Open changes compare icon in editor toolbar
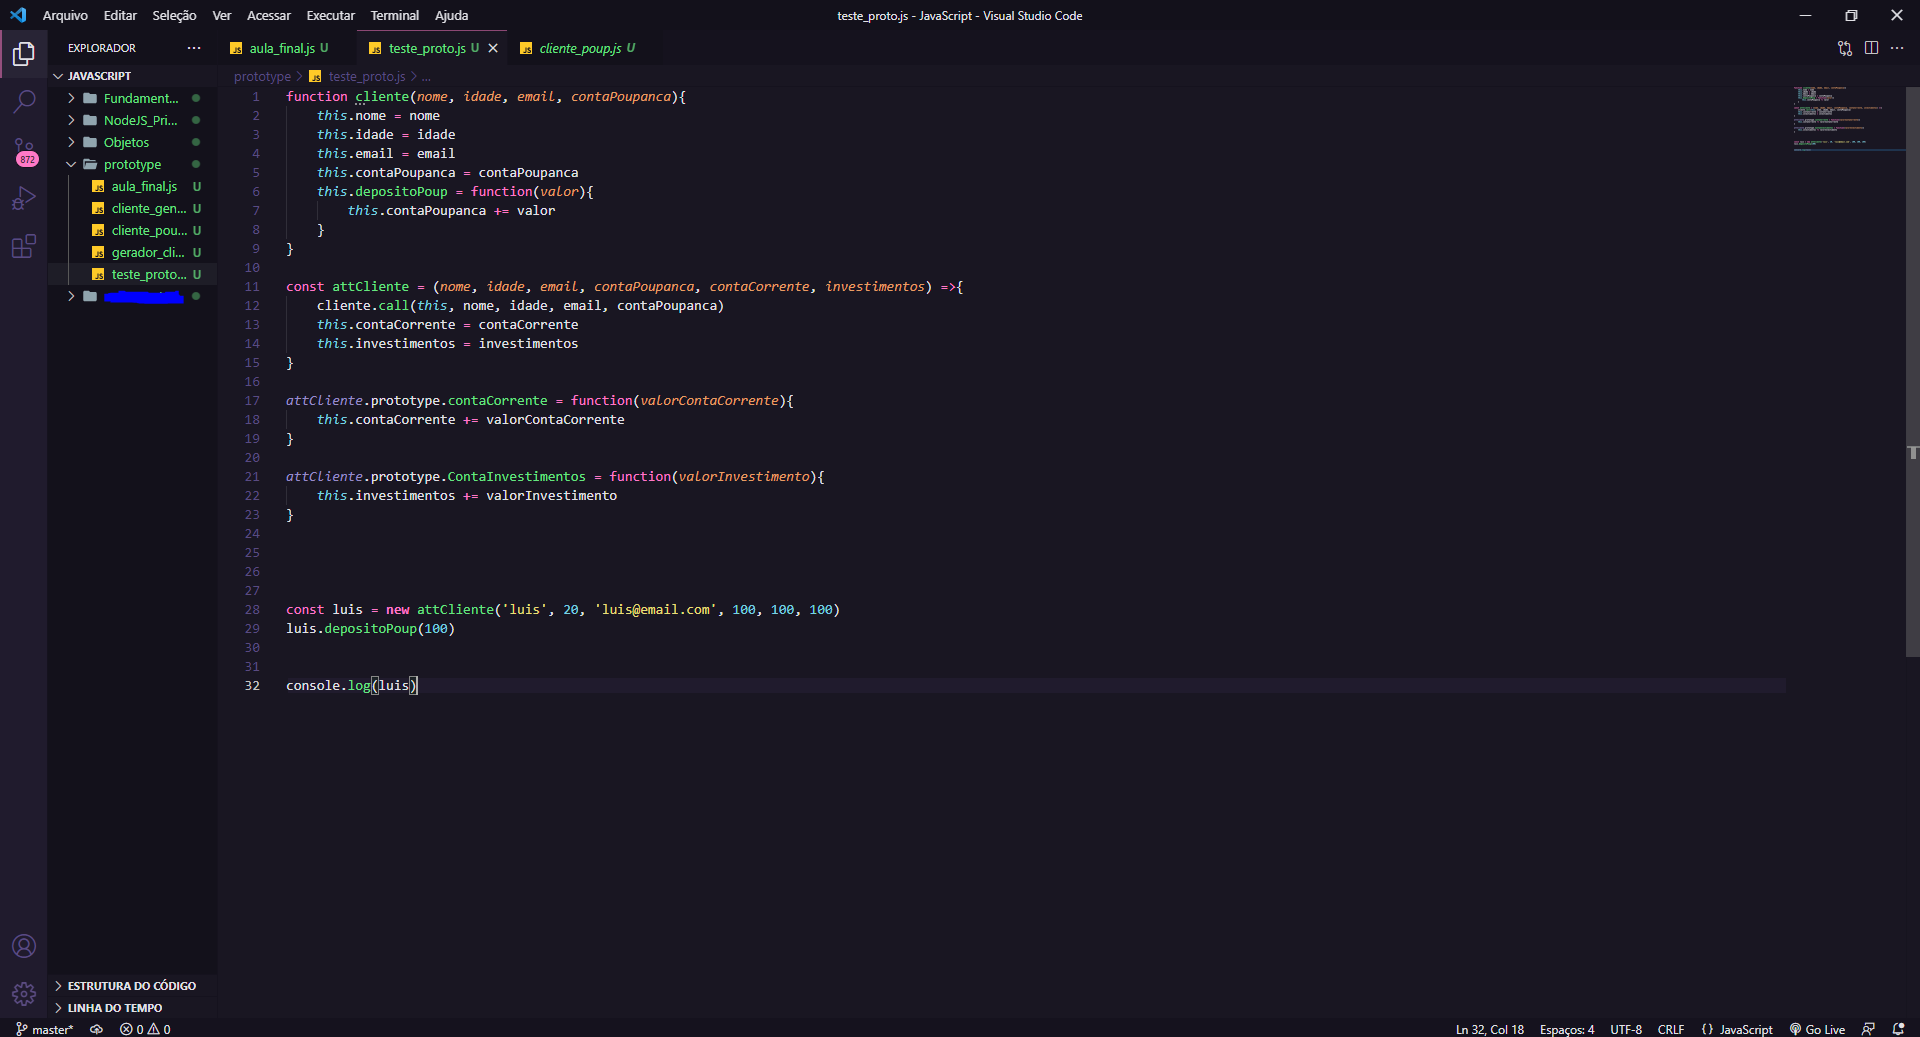Image resolution: width=1920 pixels, height=1037 pixels. [x=1845, y=48]
